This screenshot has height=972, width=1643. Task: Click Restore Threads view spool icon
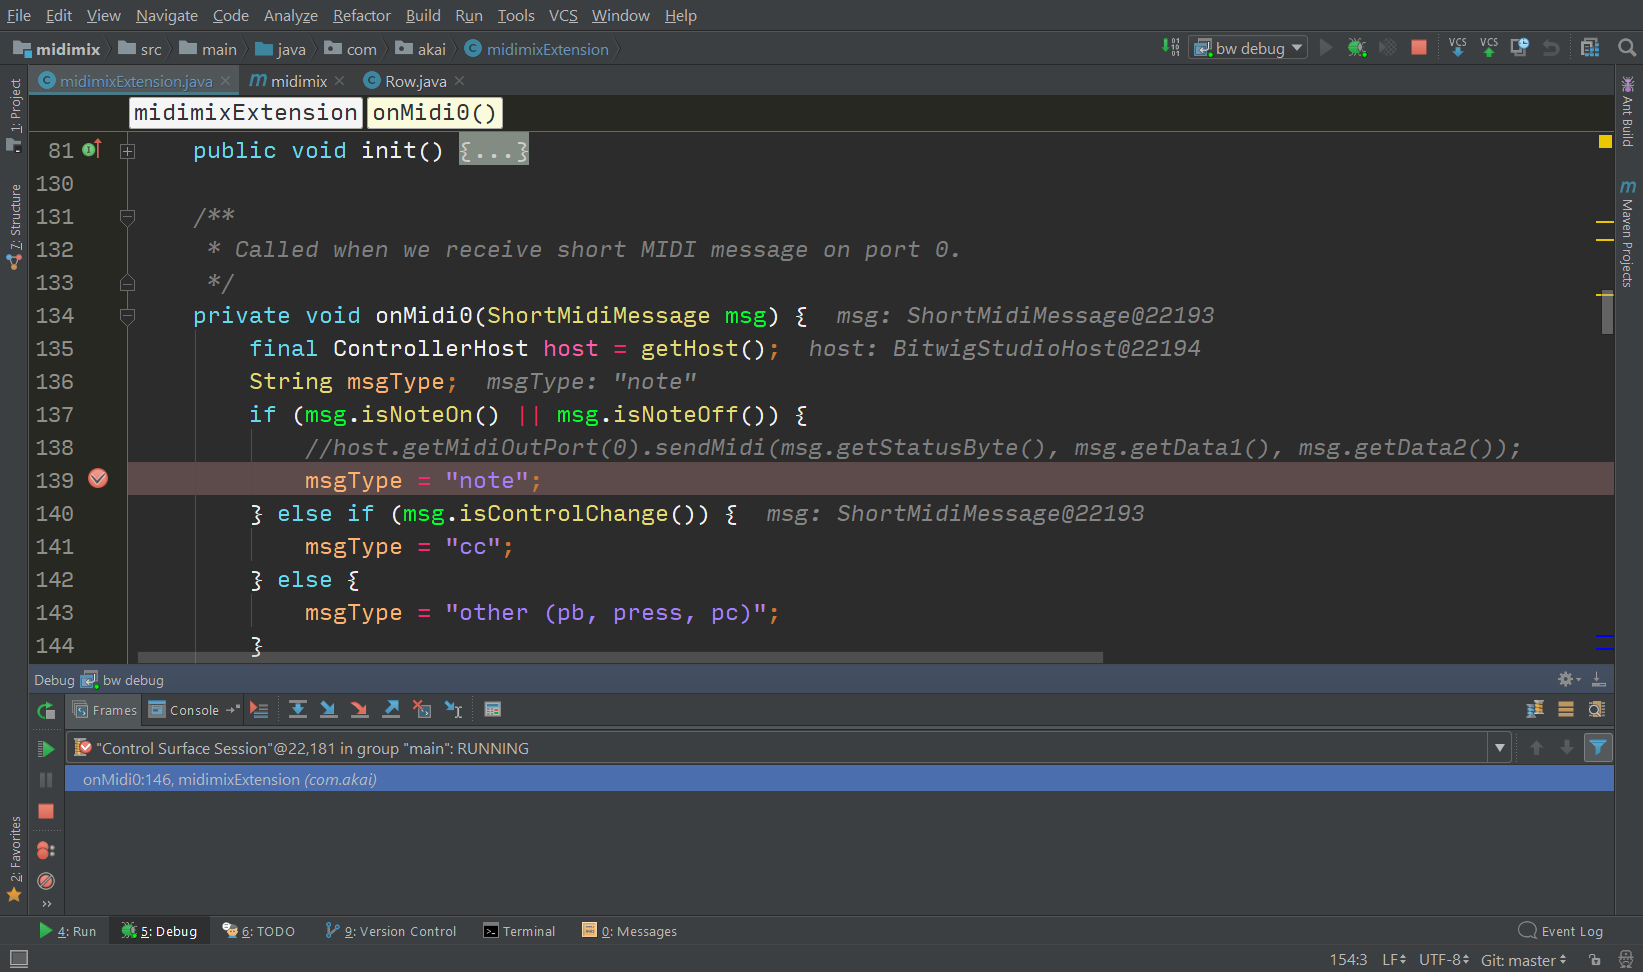(1535, 709)
